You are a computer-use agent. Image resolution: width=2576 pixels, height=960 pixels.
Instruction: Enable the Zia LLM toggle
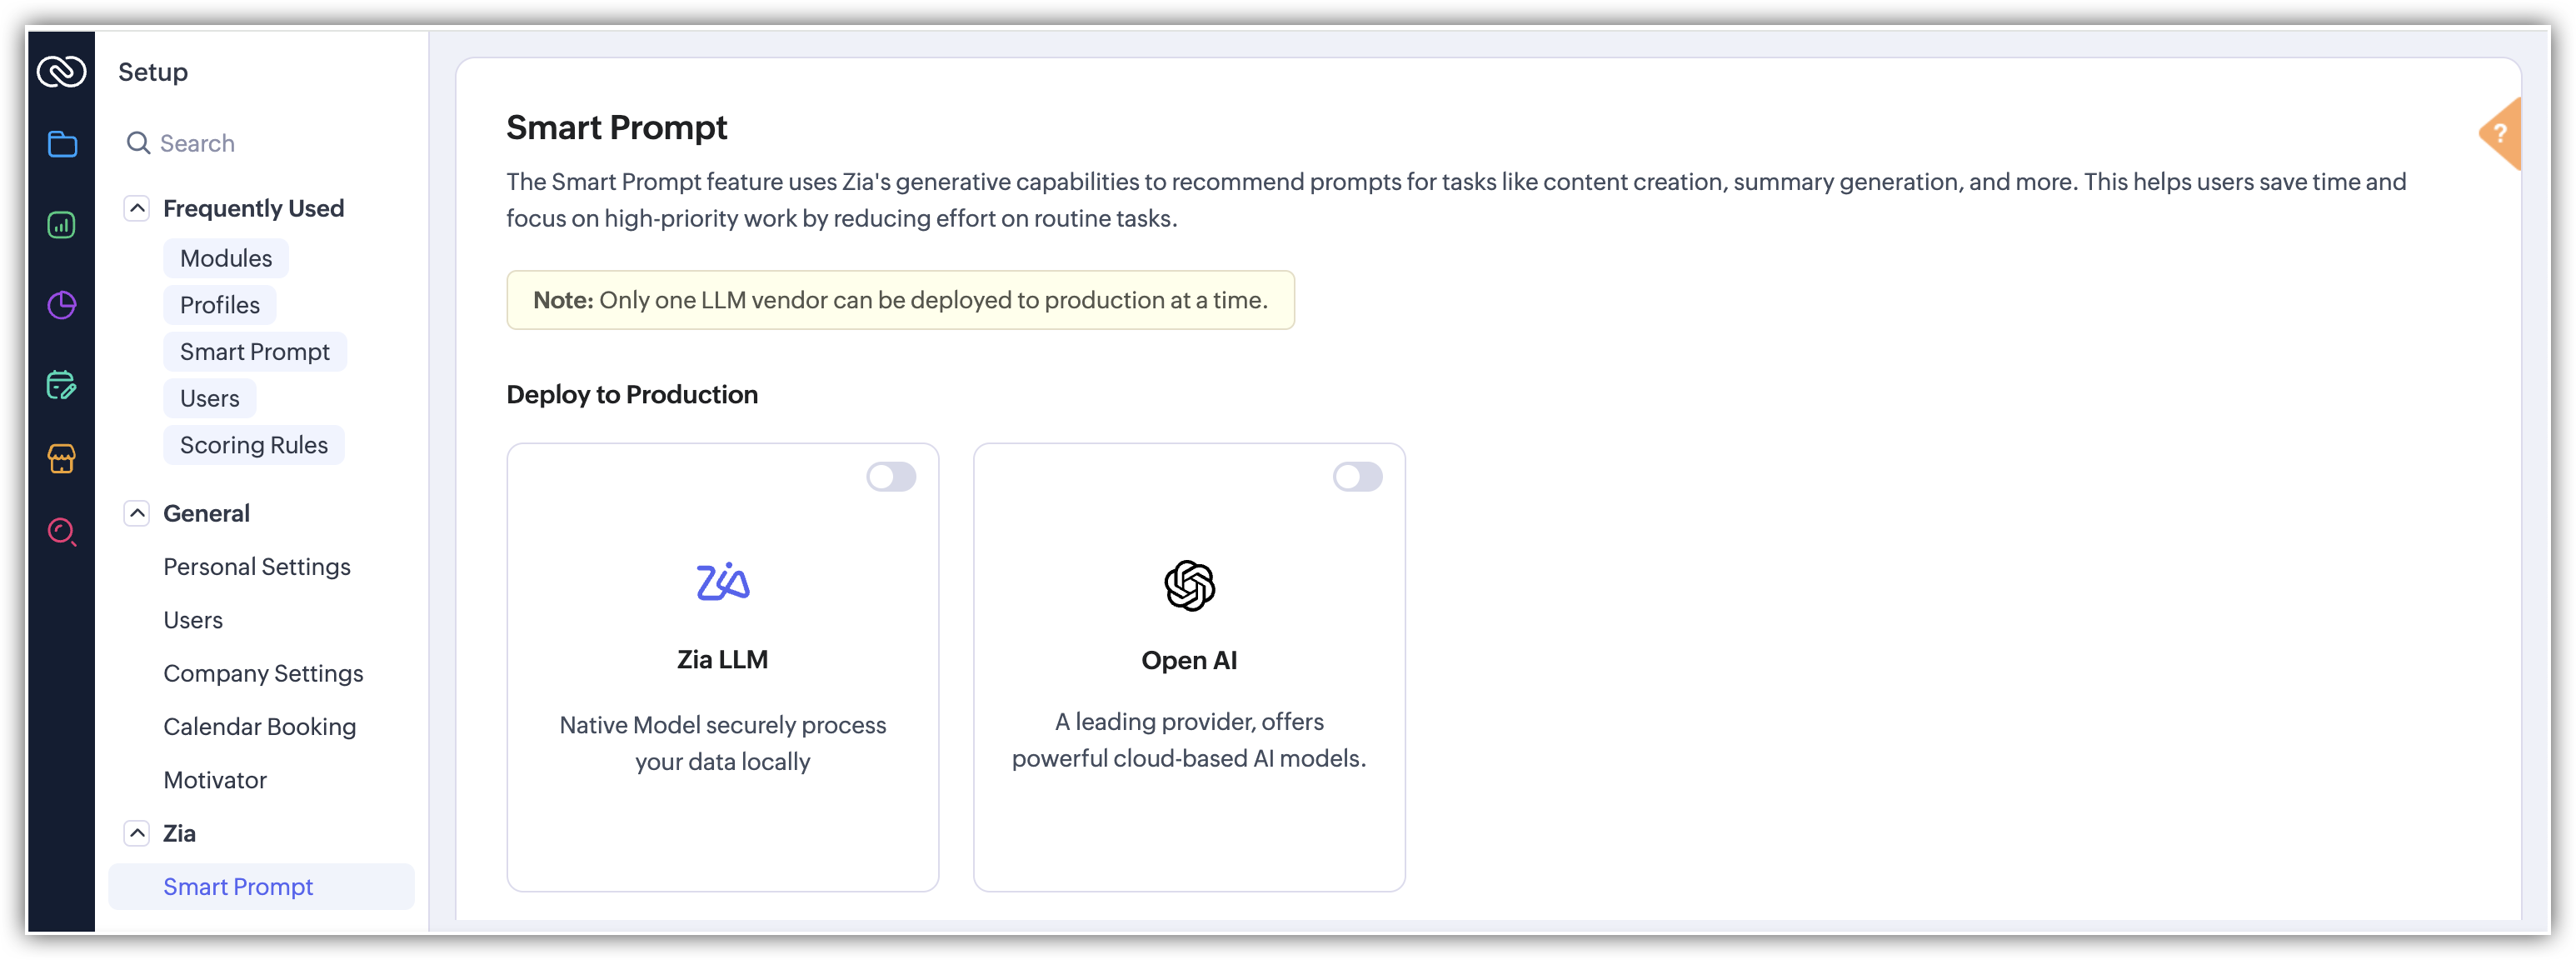pos(891,477)
